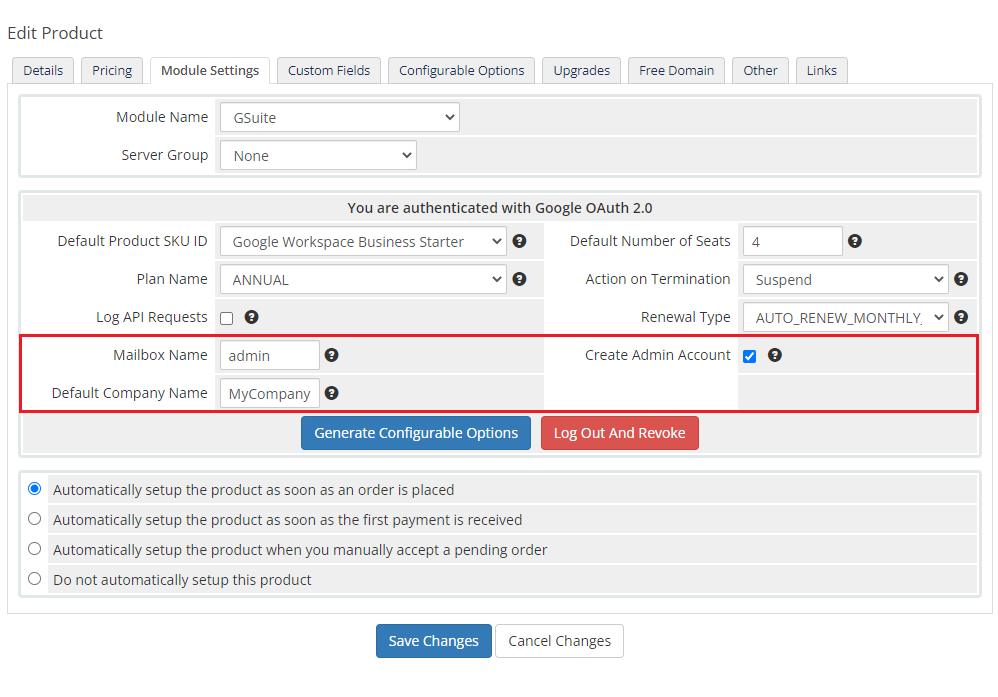Image resolution: width=998 pixels, height=697 pixels.
Task: Open the Links tab
Action: coord(822,71)
